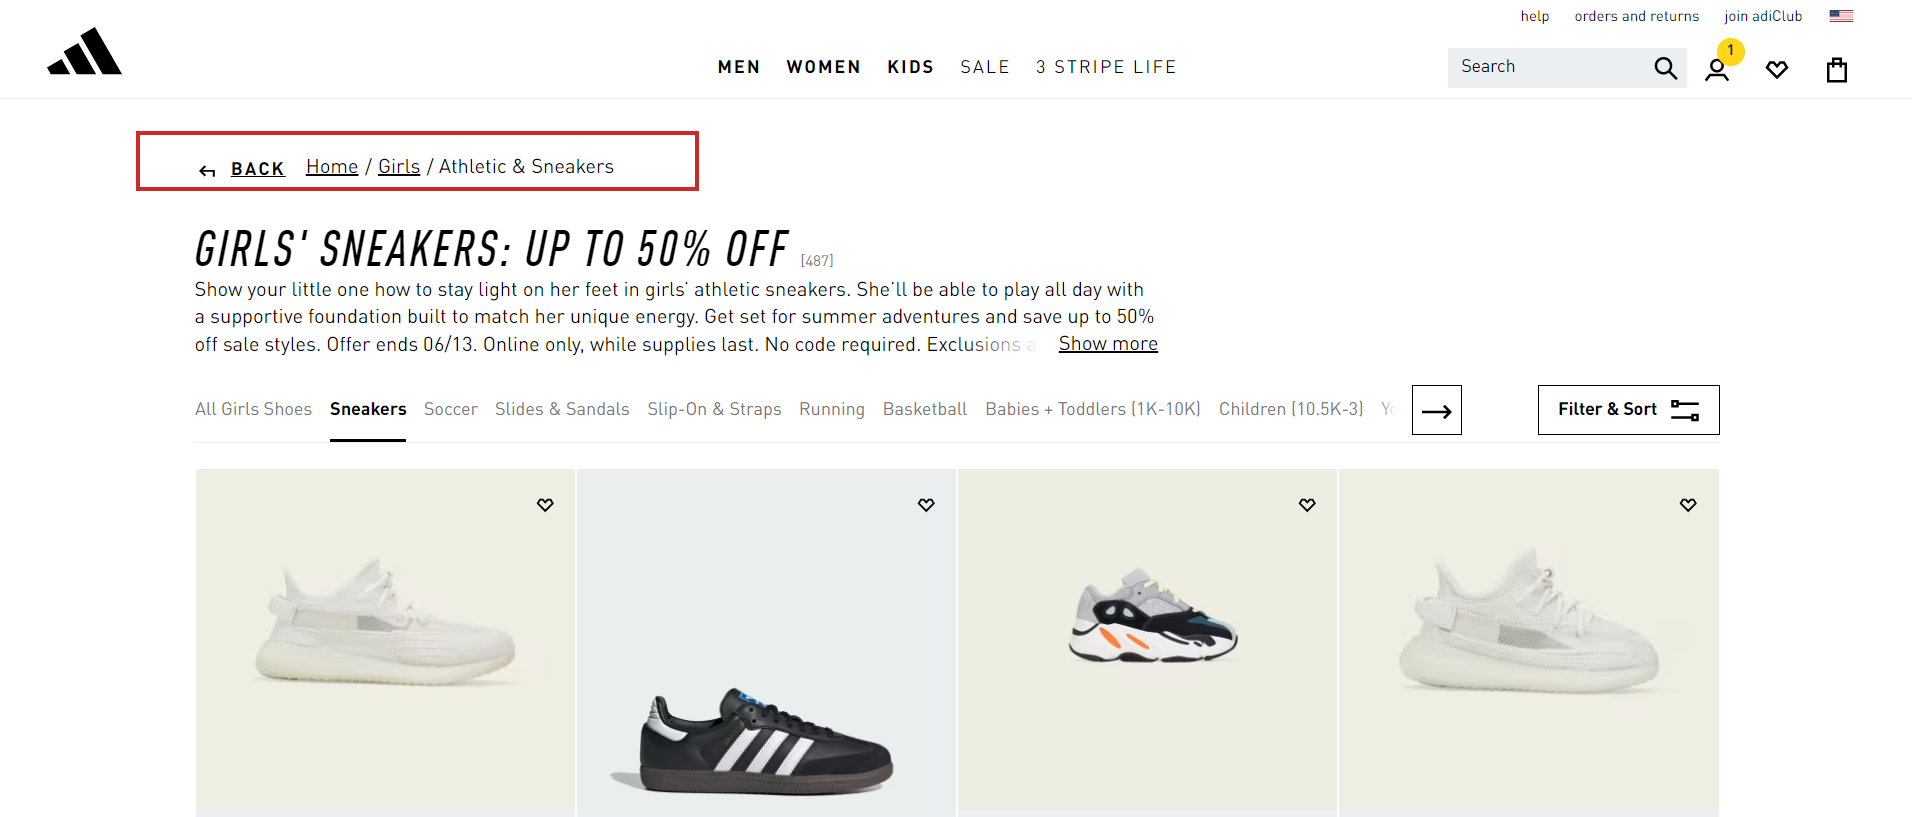The height and width of the screenshot is (817, 1912).
Task: Switch to the Running category tab
Action: (831, 409)
